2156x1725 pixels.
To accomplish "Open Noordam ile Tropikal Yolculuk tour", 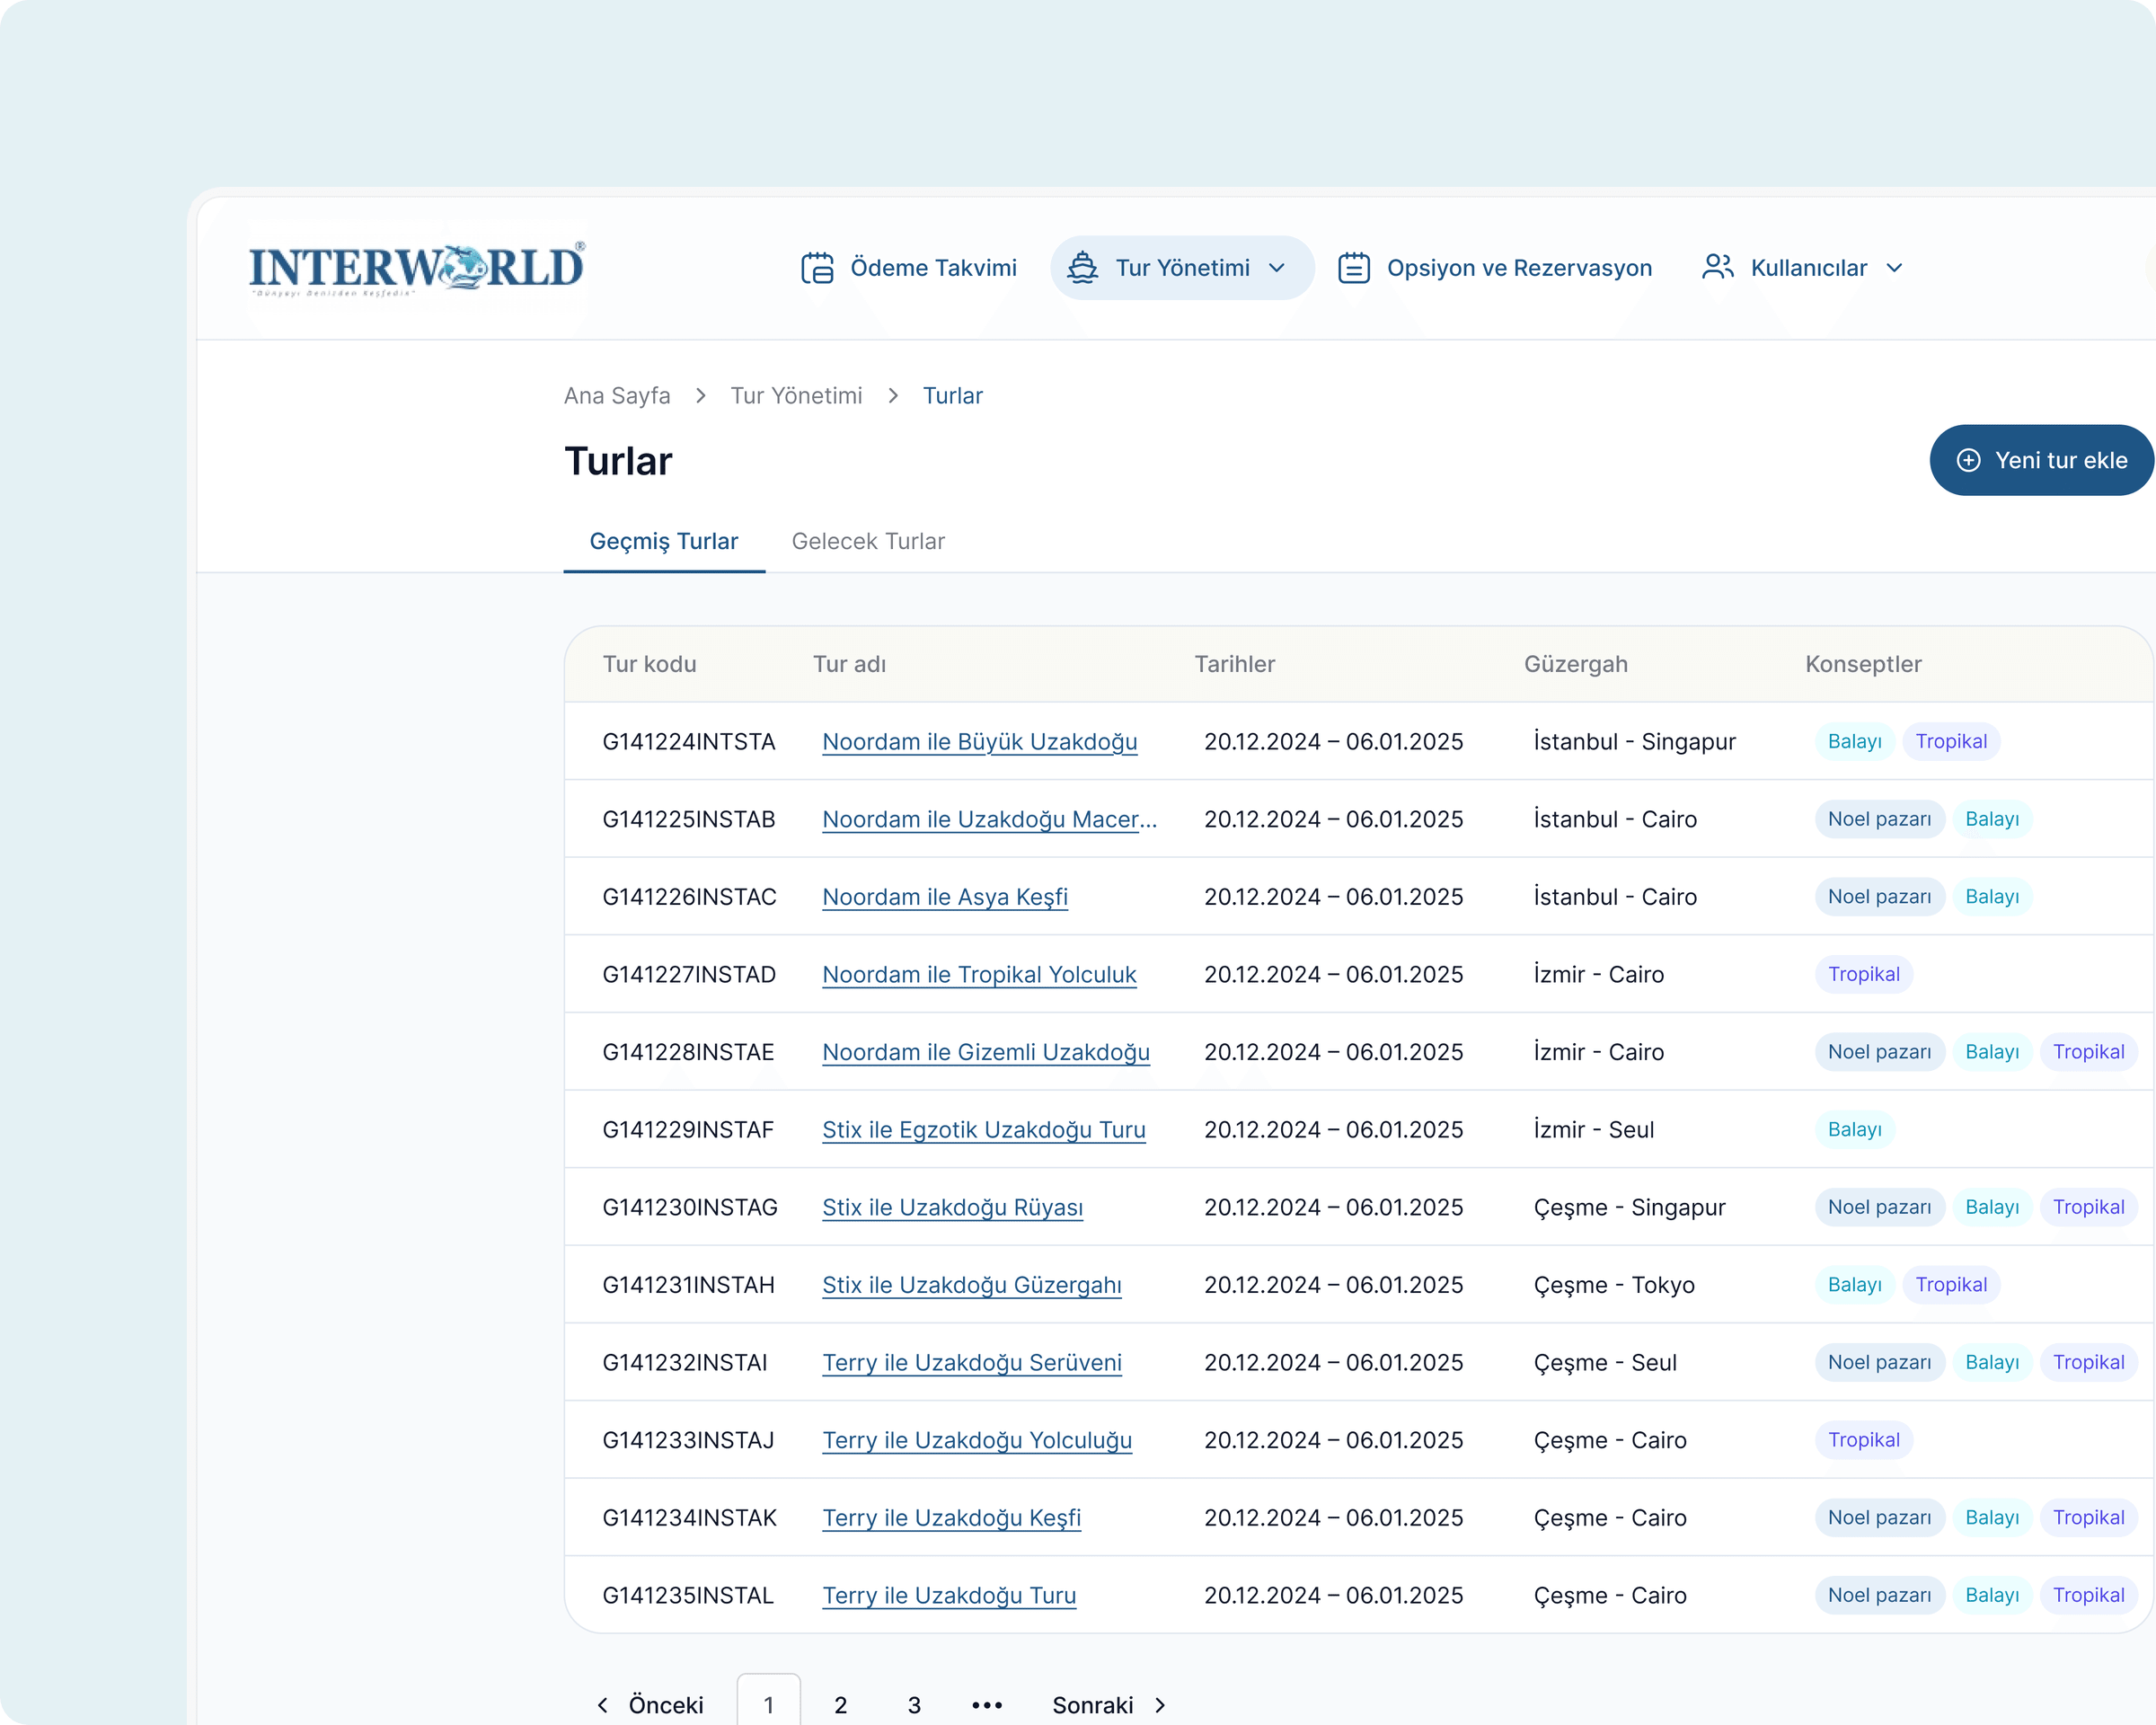I will point(979,975).
